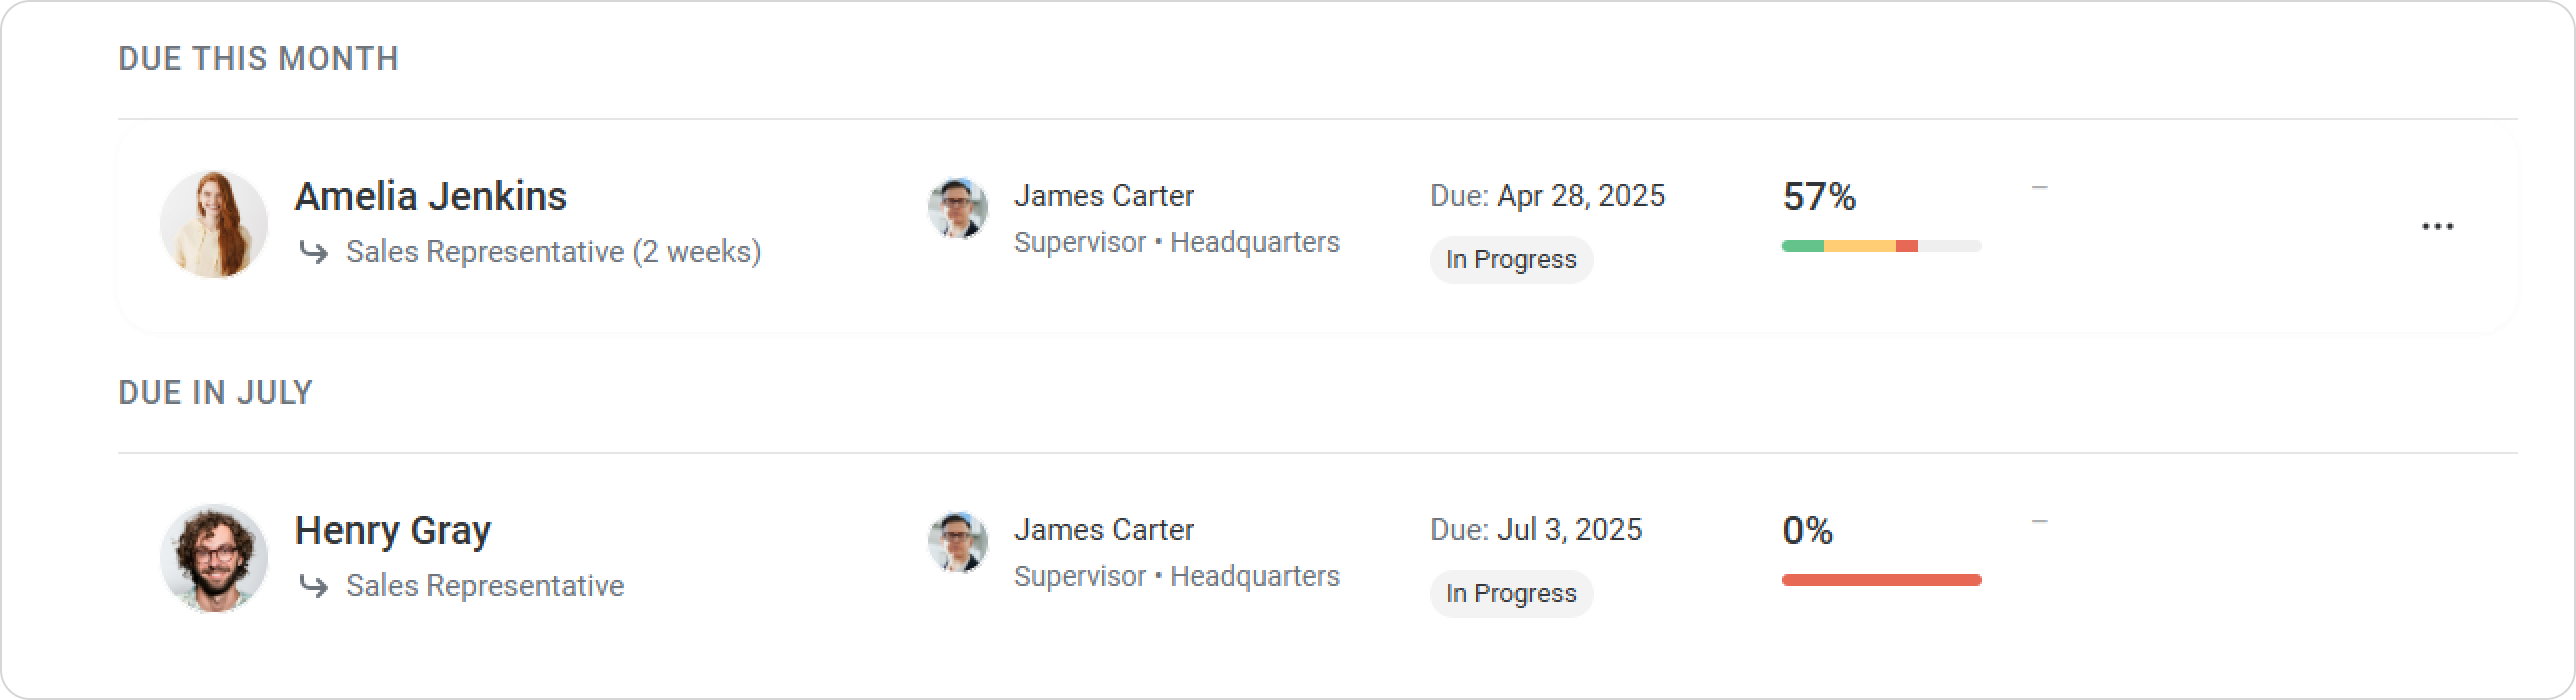2576x700 pixels.
Task: Click the arrow icon beside Henry's Sales Representative
Action: [314, 586]
